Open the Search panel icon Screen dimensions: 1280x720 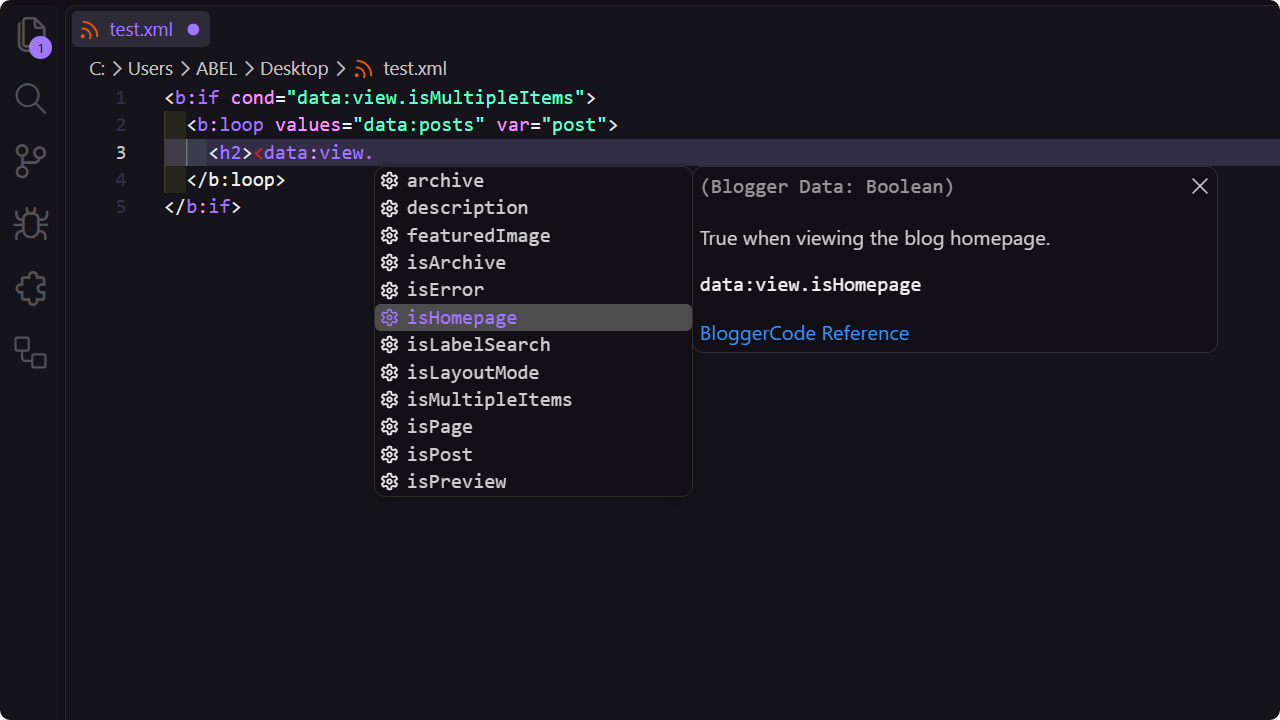tap(31, 98)
